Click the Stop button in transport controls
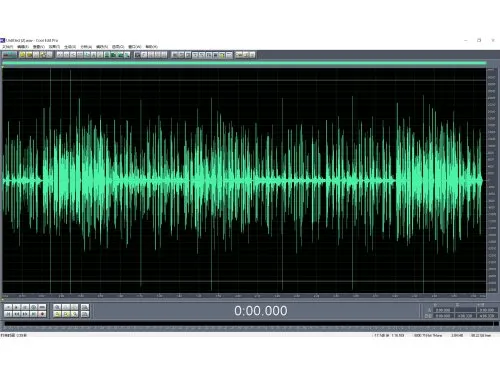 click(8, 307)
